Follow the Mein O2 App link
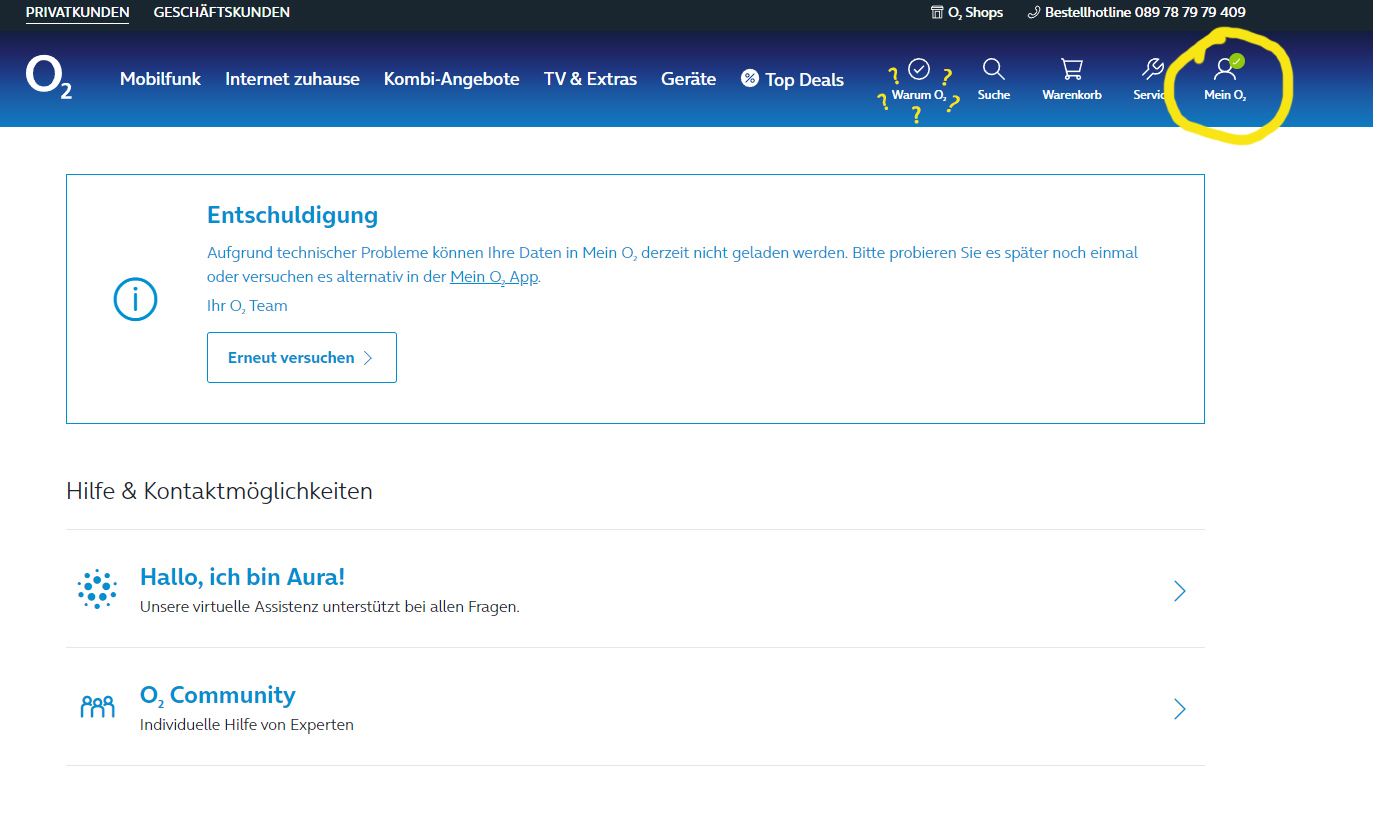Image resolution: width=1373 pixels, height=815 pixels. tap(494, 277)
